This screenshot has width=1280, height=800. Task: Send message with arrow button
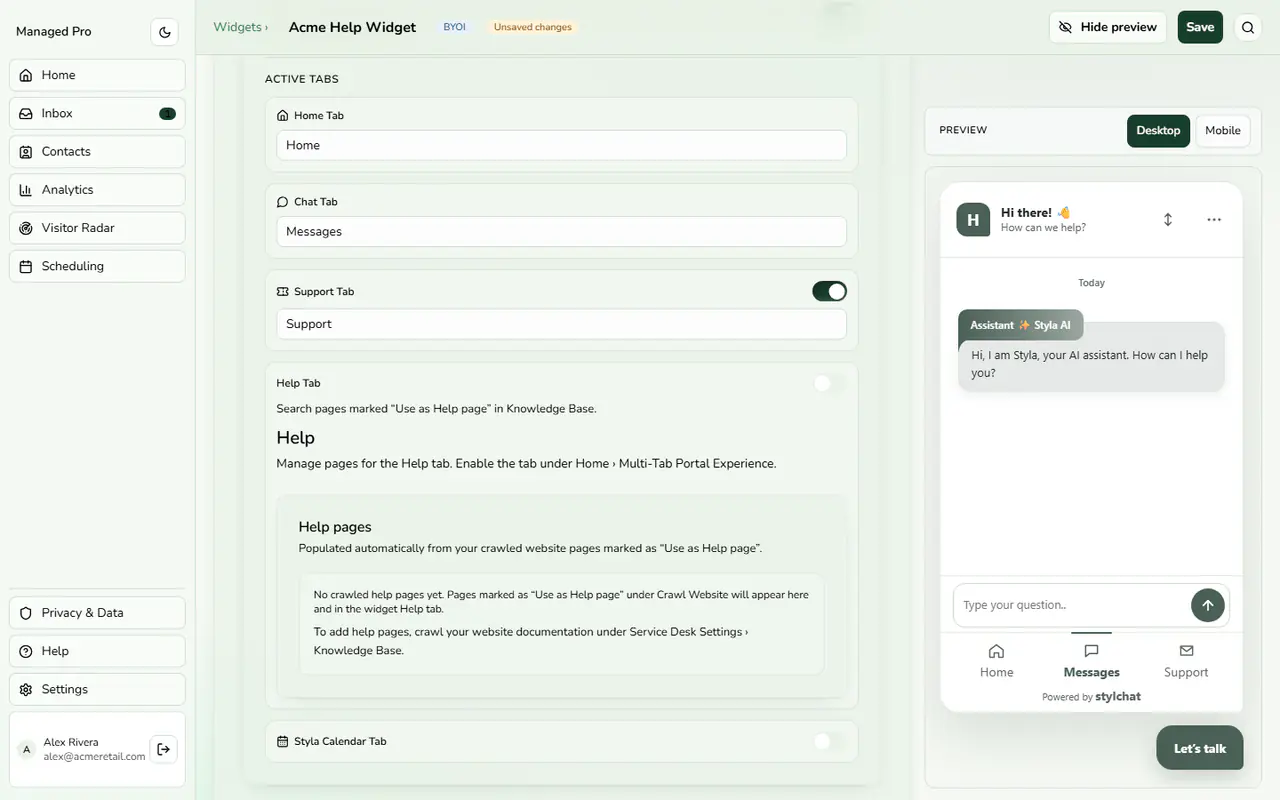[1208, 605]
